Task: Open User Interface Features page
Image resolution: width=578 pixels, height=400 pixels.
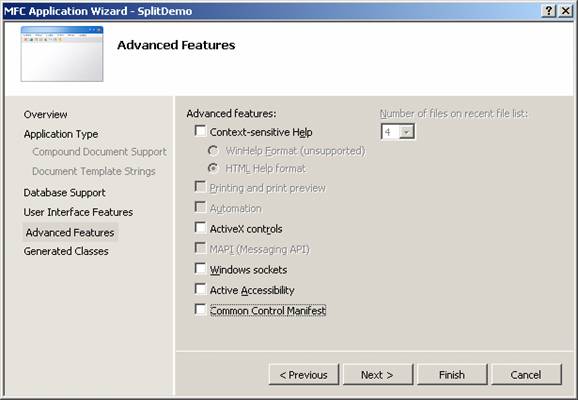Action: 78,212
